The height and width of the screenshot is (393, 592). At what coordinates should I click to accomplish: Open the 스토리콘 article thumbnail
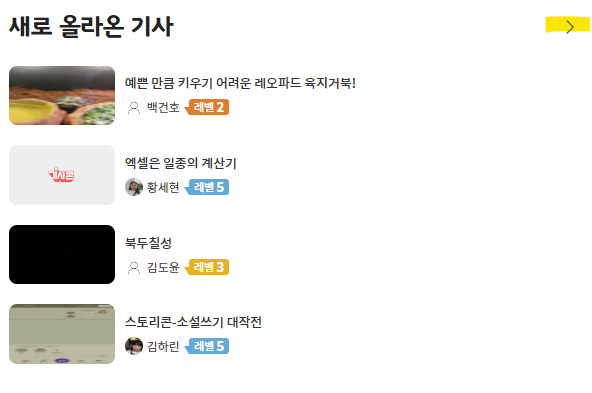(62, 334)
